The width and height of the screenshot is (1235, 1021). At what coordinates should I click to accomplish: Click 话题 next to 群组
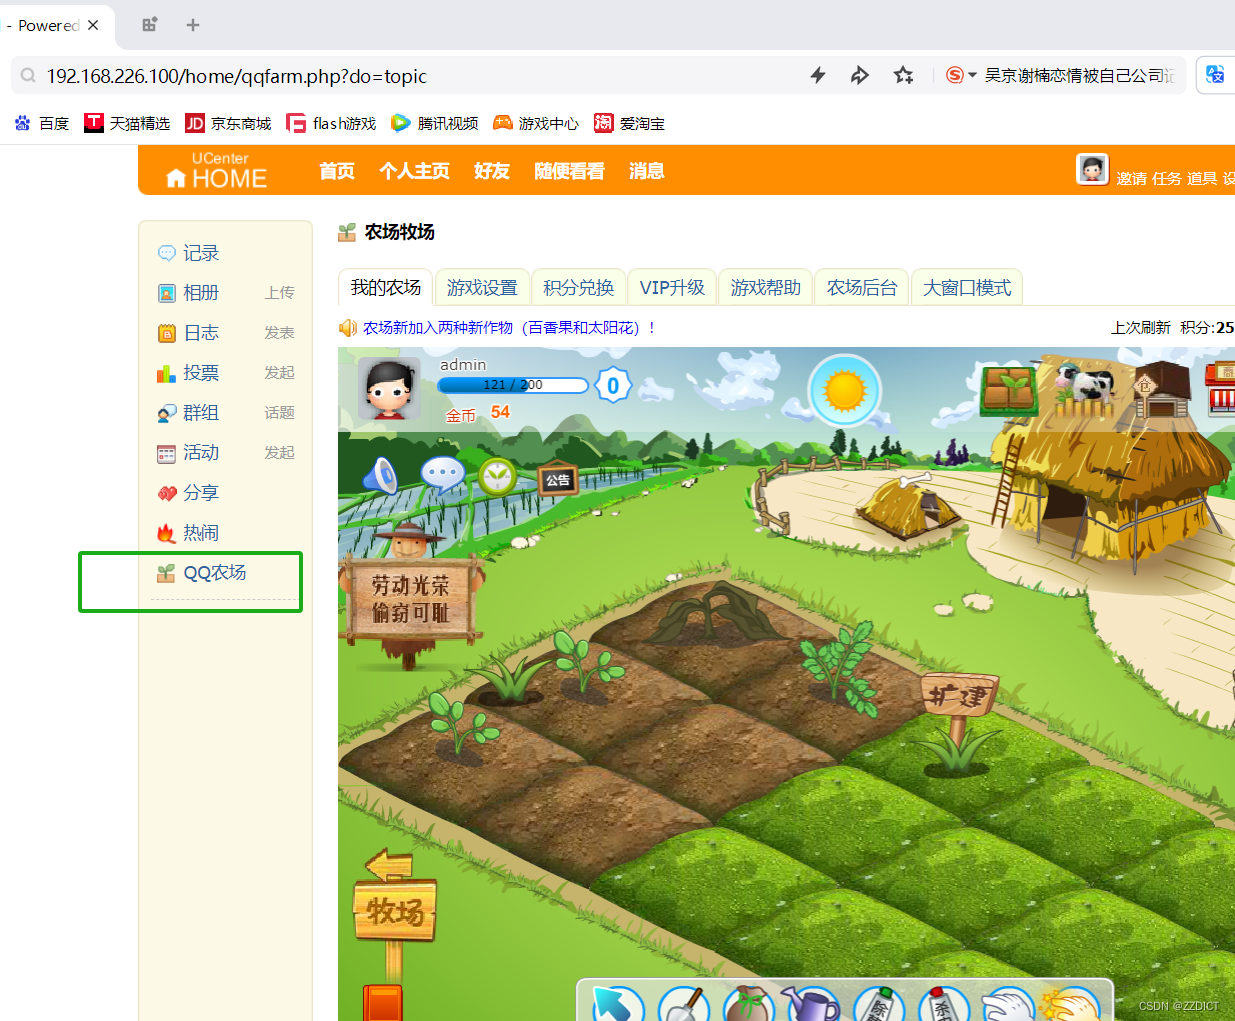280,413
